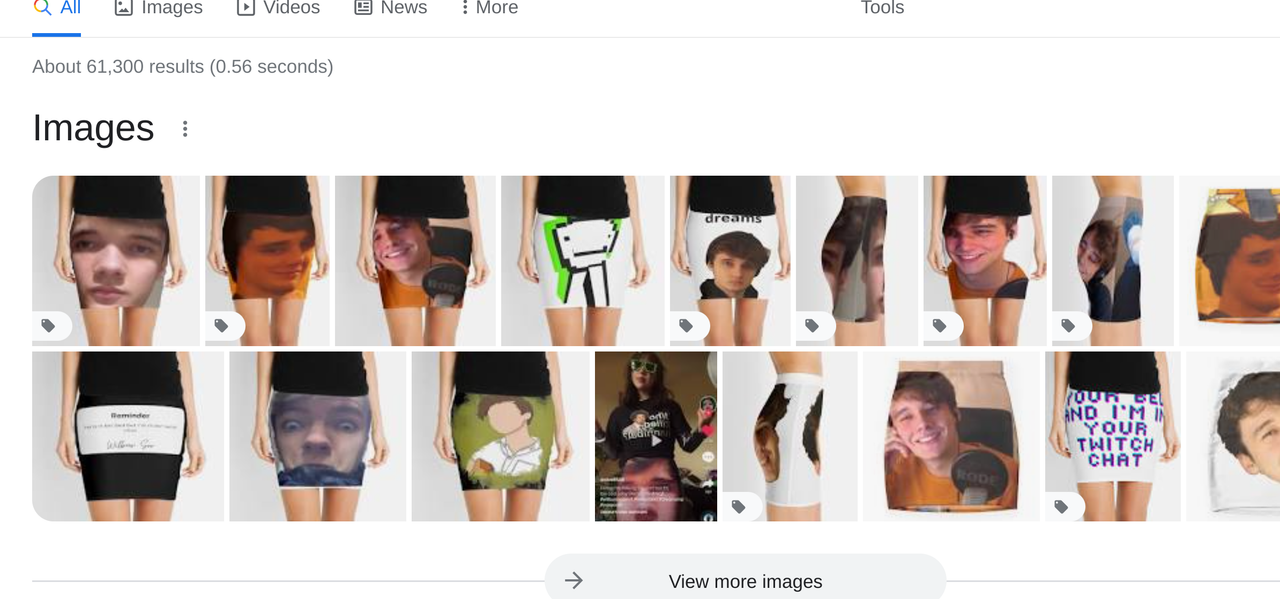This screenshot has height=599, width=1280.
Task: Open the 'dreams' labeled skirt thumbnail
Action: (x=730, y=261)
